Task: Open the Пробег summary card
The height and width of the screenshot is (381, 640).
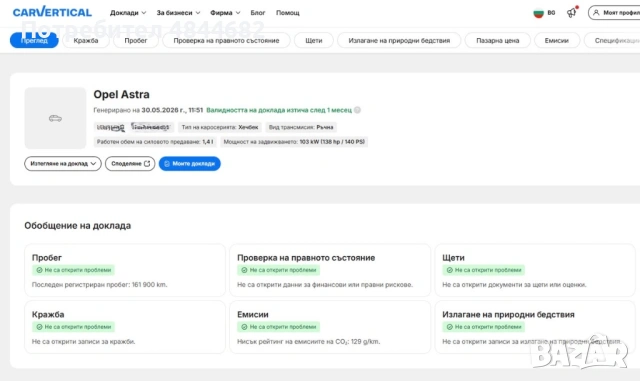Action: pos(125,270)
